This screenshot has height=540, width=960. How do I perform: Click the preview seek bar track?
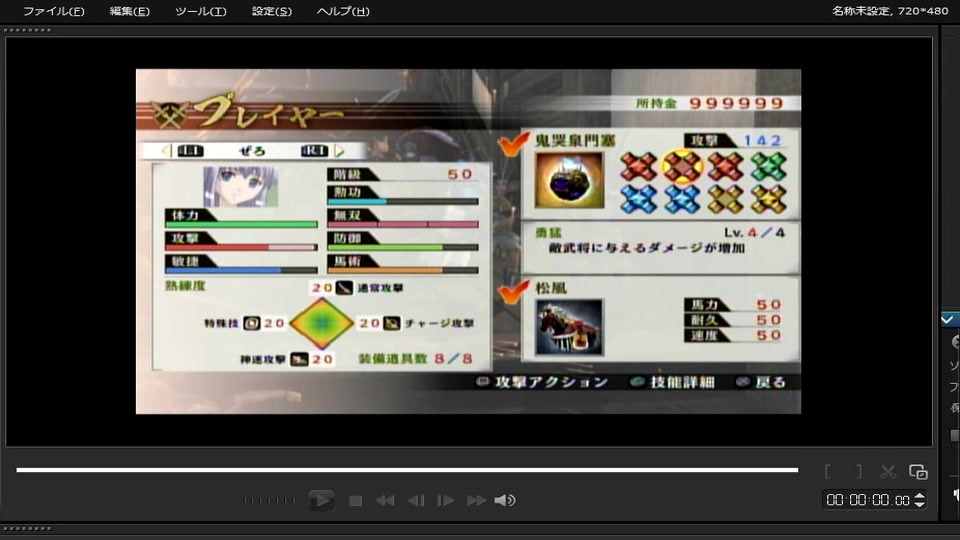[x=407, y=470]
